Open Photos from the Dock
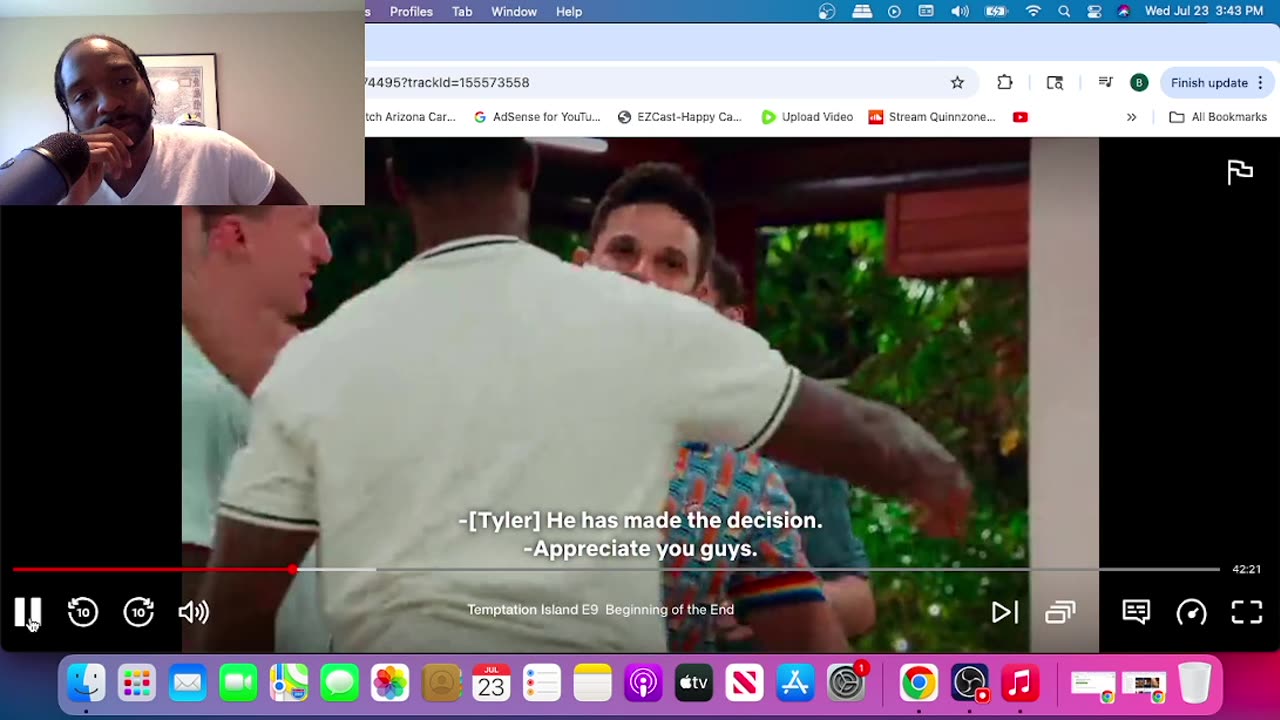Image resolution: width=1280 pixels, height=720 pixels. point(390,684)
